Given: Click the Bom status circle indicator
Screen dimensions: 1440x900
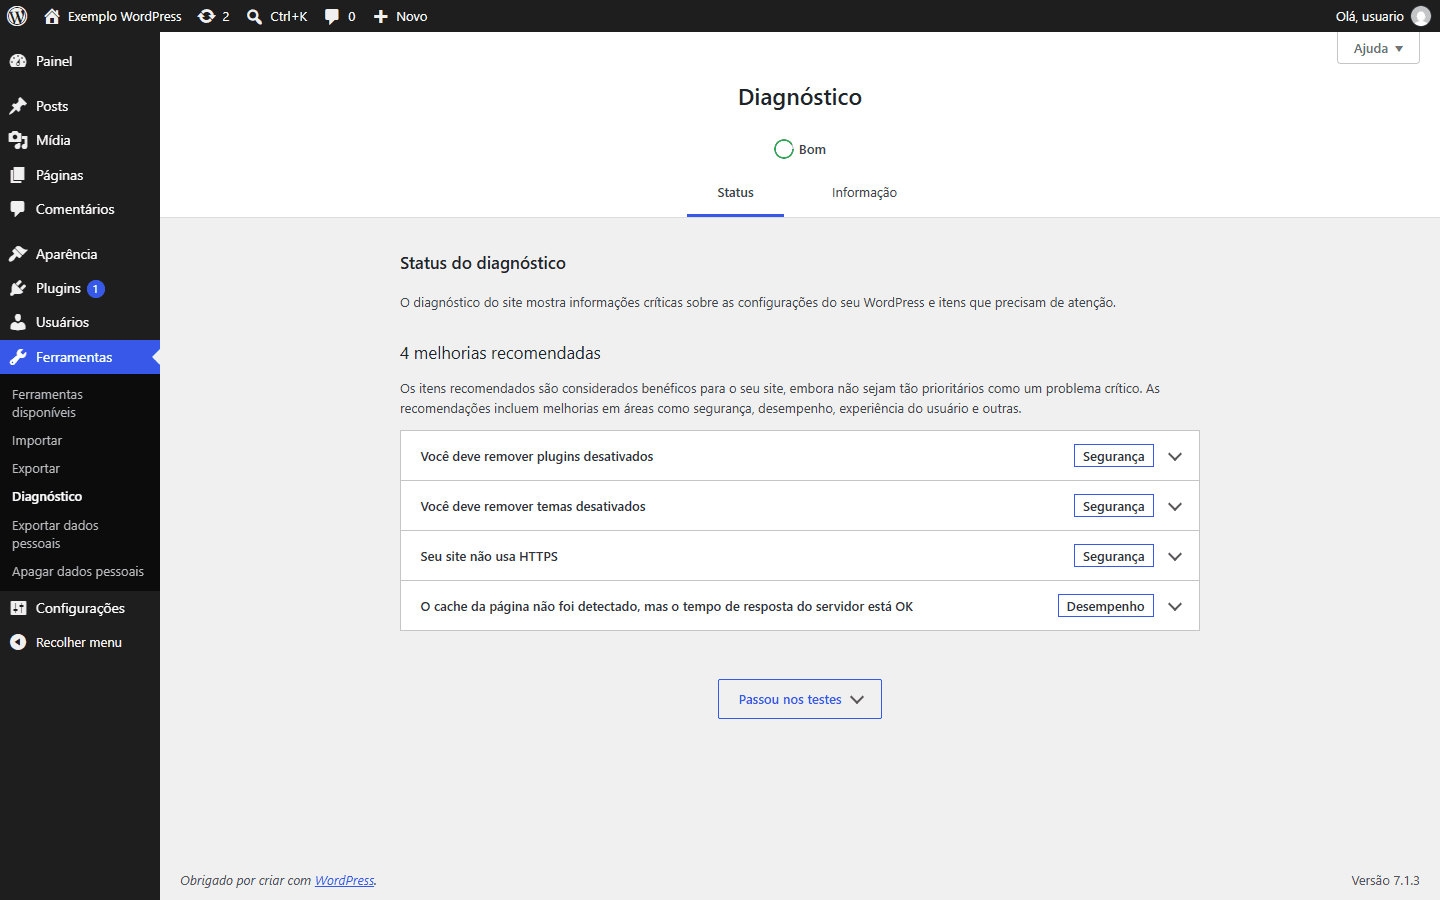Looking at the screenshot, I should 784,149.
